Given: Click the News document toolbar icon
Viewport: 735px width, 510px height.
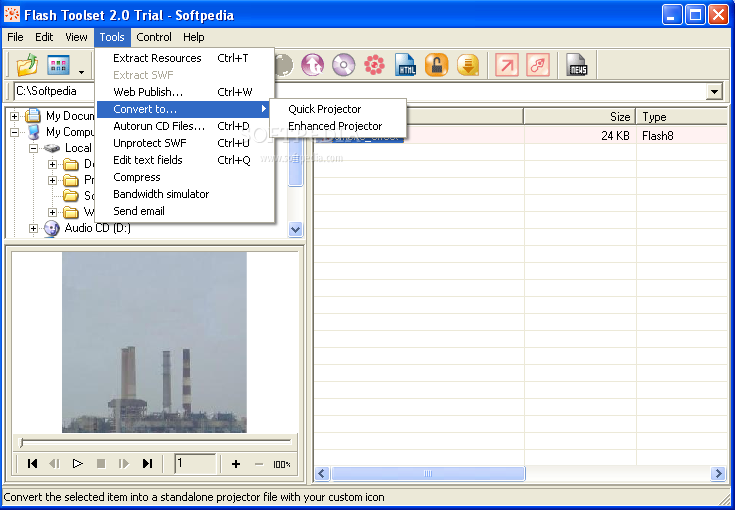Looking at the screenshot, I should click(x=577, y=65).
